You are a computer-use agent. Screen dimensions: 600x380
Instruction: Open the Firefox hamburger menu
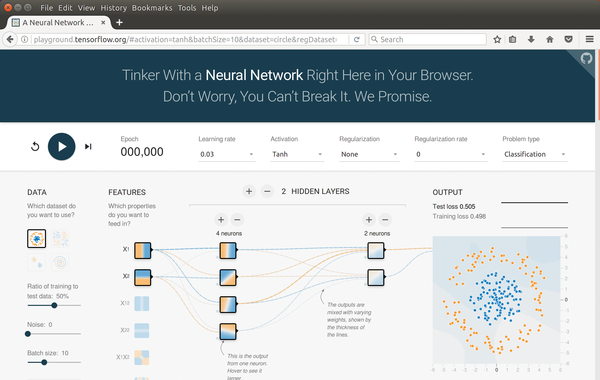coord(589,39)
